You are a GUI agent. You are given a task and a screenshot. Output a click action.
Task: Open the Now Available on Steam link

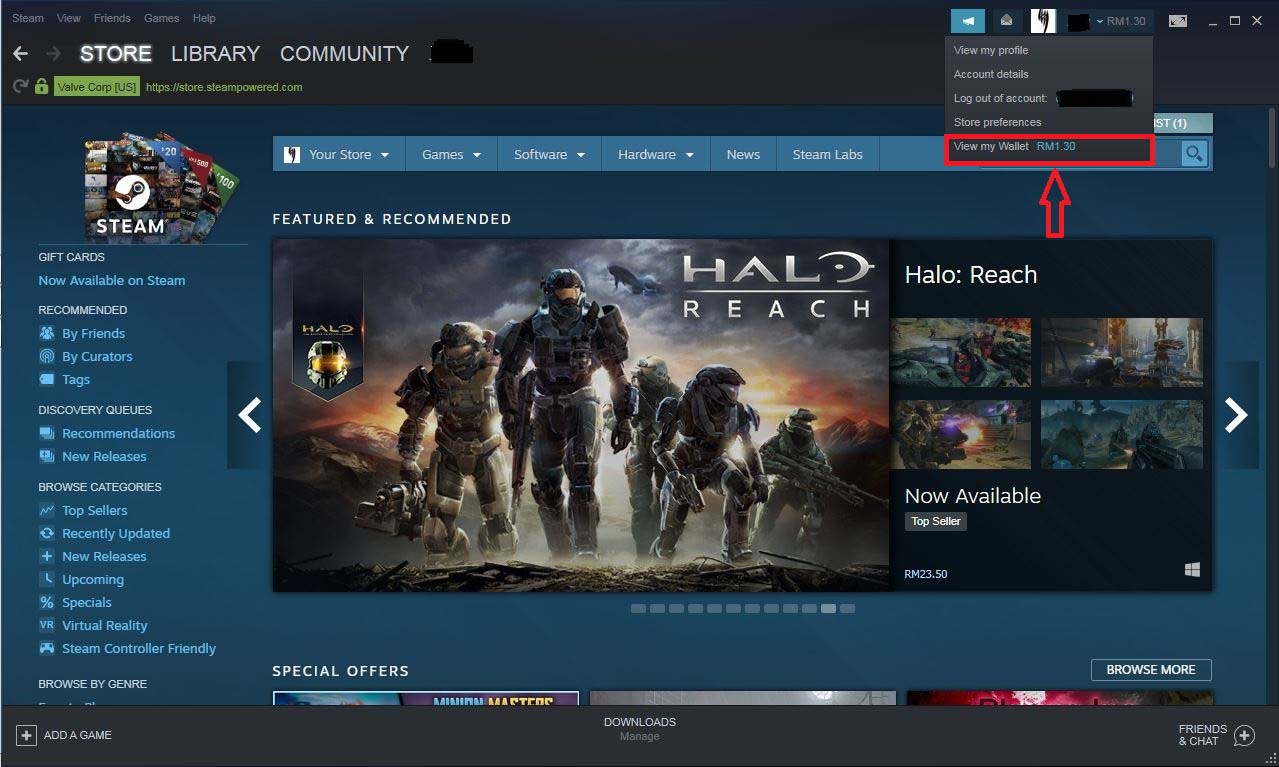point(111,280)
